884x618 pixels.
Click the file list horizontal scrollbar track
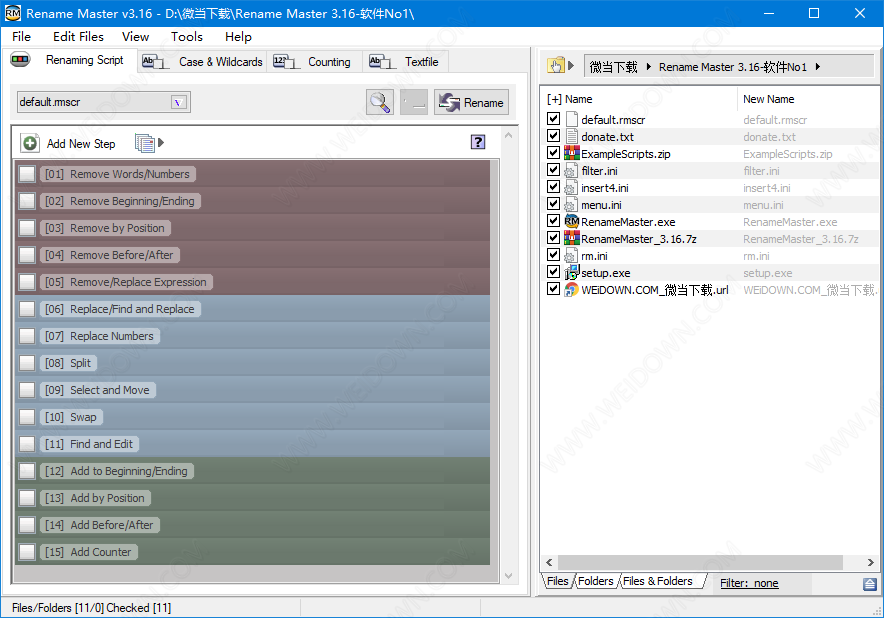(x=699, y=562)
